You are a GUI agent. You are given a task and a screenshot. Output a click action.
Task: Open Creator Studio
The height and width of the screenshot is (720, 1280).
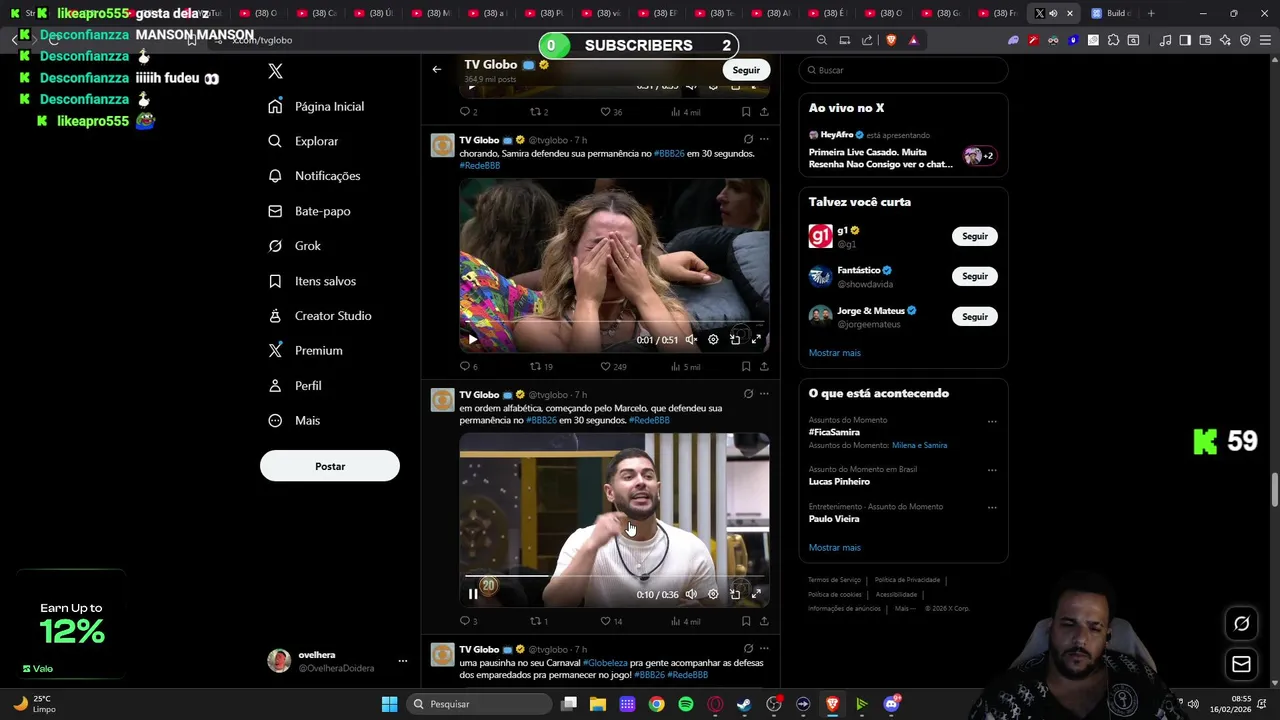(320, 316)
